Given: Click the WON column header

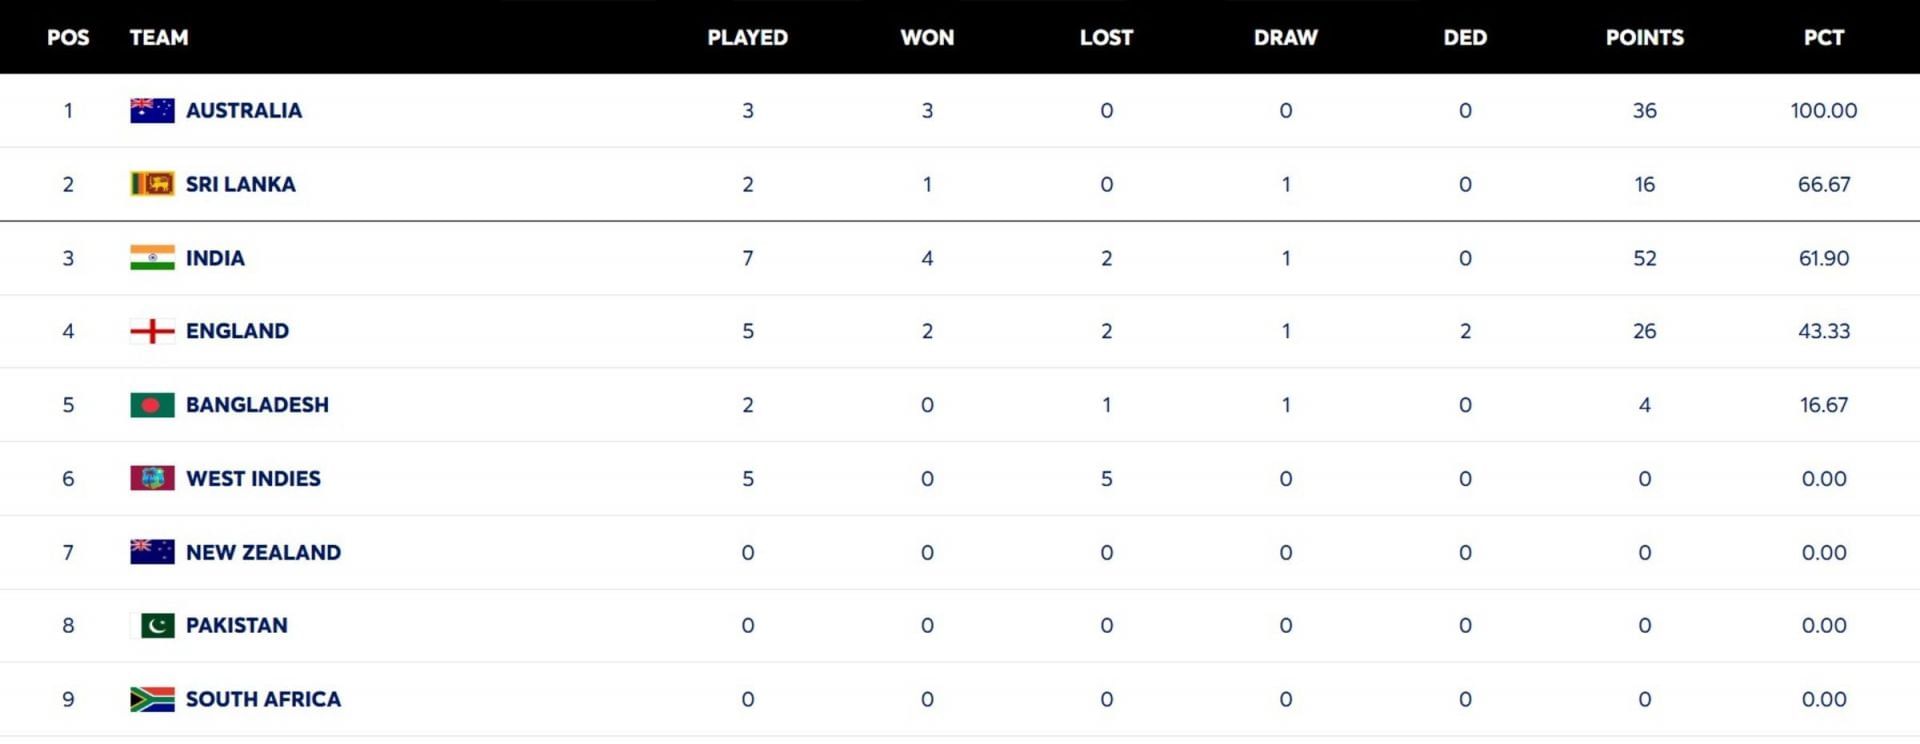Looking at the screenshot, I should 927,38.
